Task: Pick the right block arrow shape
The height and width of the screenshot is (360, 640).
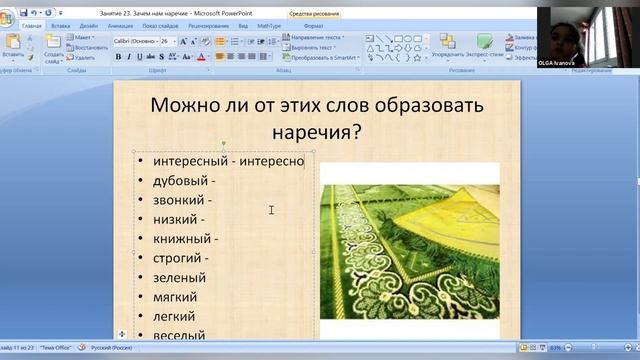Action: click(x=398, y=48)
